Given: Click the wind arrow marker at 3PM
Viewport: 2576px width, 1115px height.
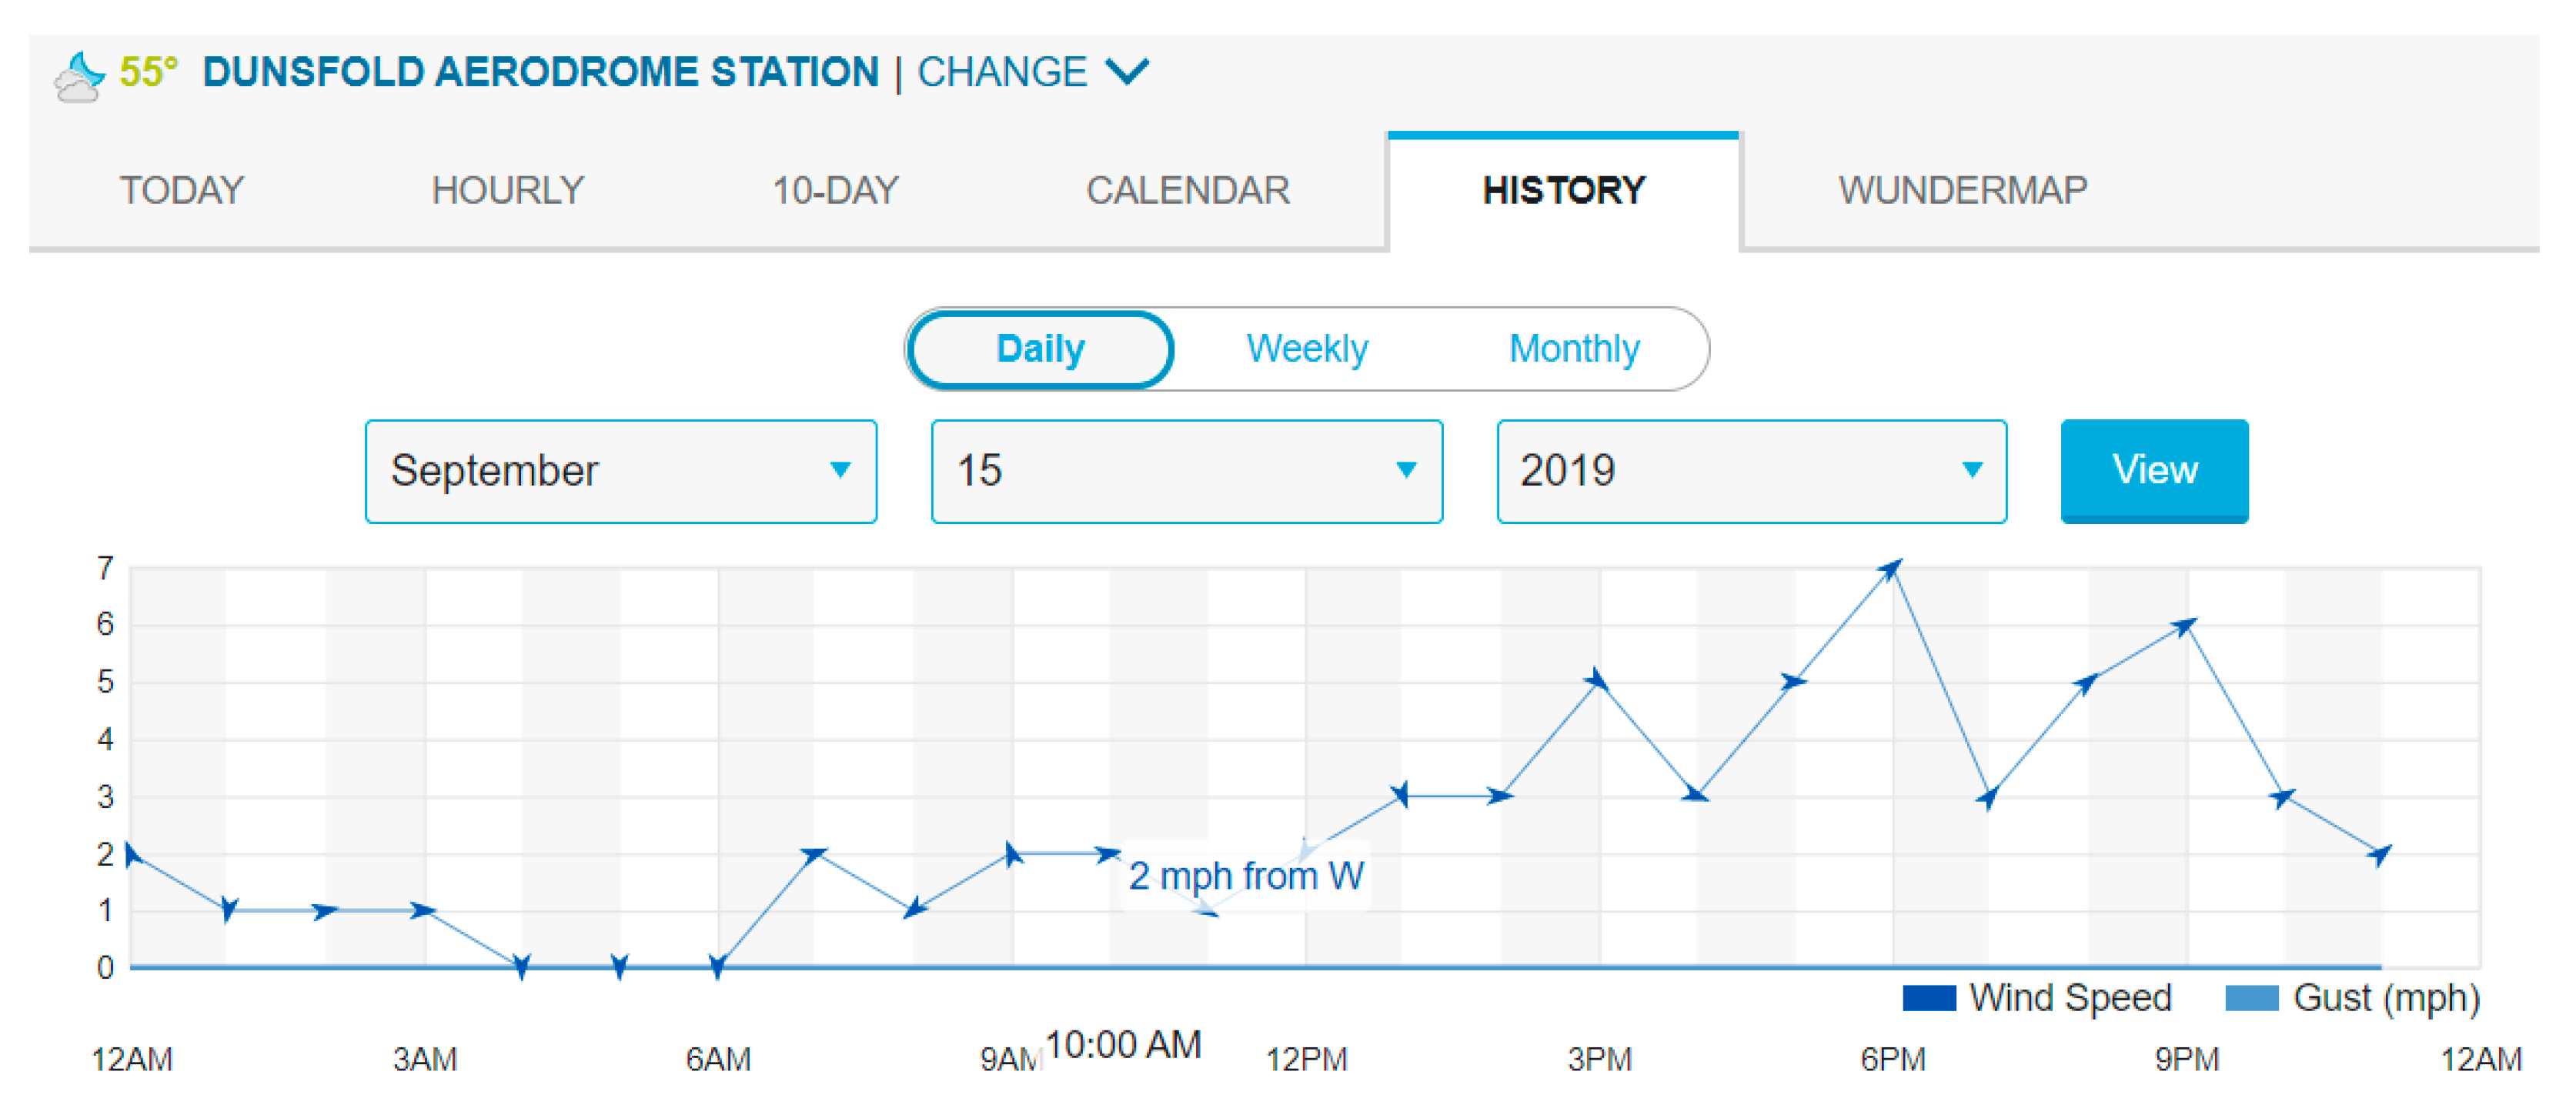Looking at the screenshot, I should [x=1597, y=681].
